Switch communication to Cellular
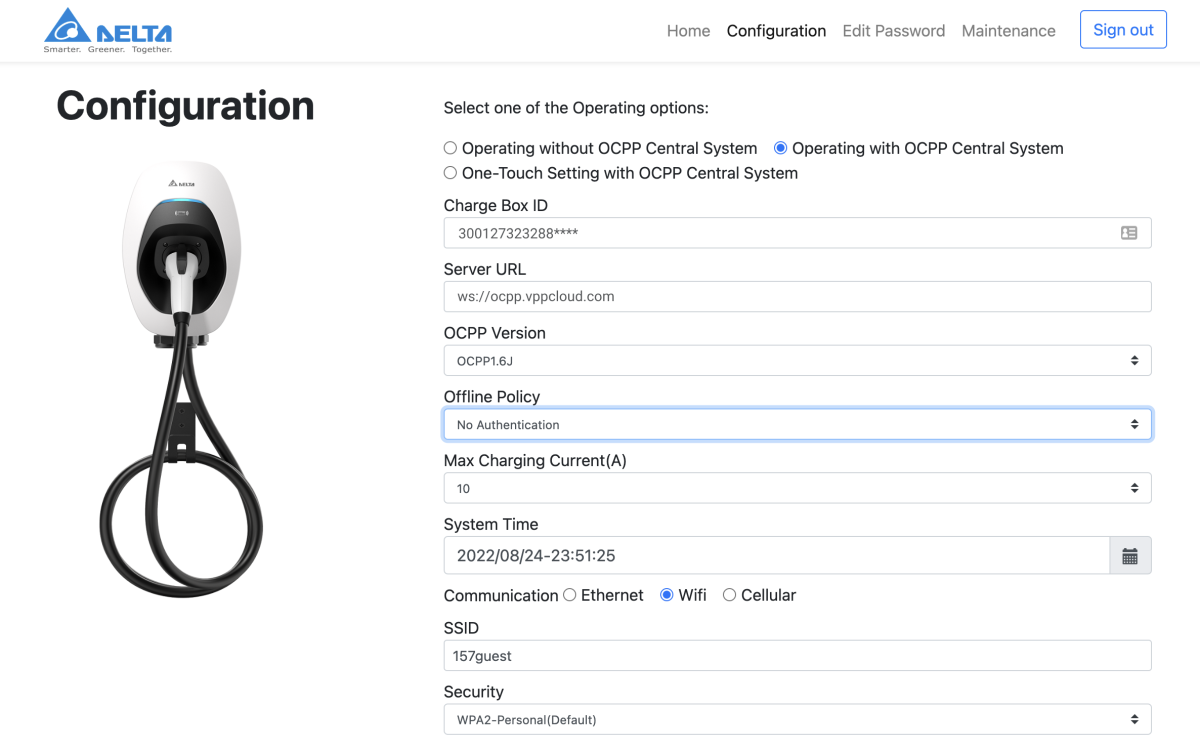Viewport: 1200px width, 747px height. (x=729, y=595)
